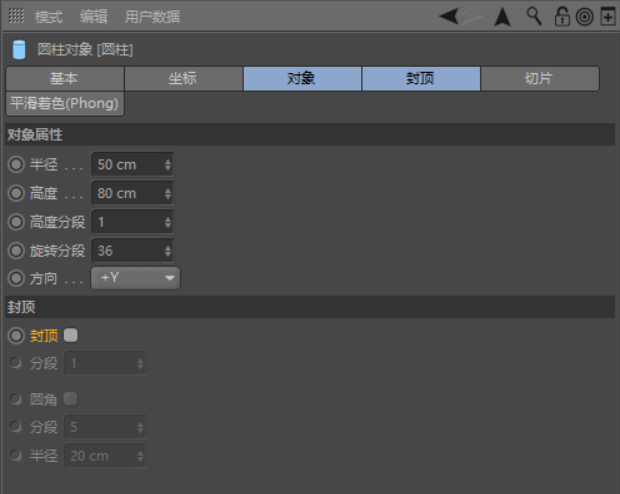Switch to the 坐标 tab
The height and width of the screenshot is (494, 620).
[183, 78]
